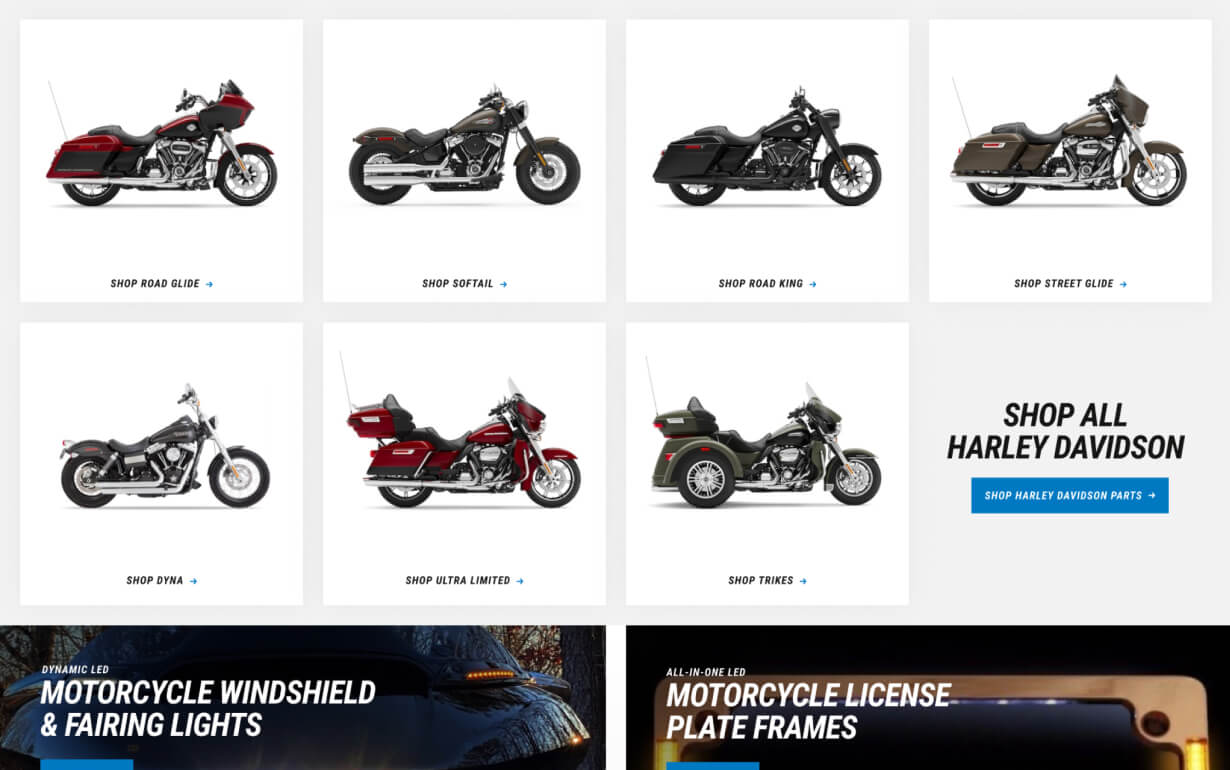Screen dimensions: 1230x770
Task: Click the arrow icon beside Shop Street Glide
Action: point(1123,284)
